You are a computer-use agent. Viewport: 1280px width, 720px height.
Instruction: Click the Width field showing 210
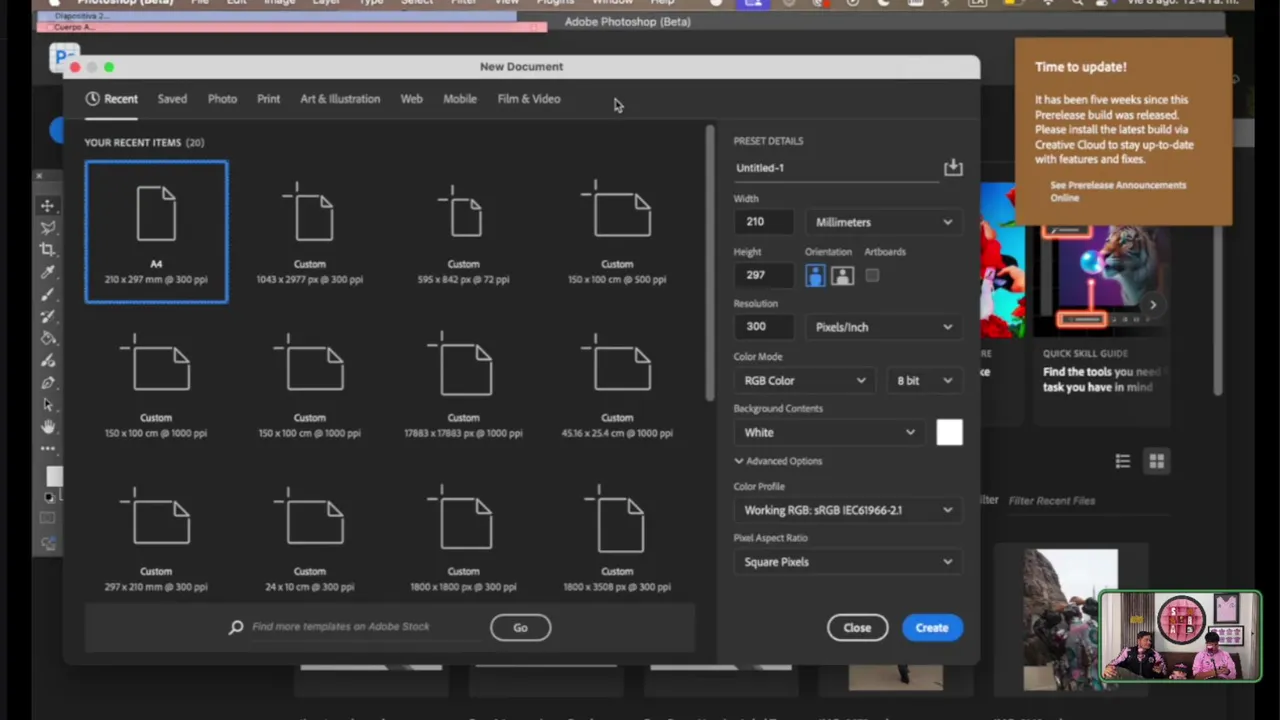[764, 222]
